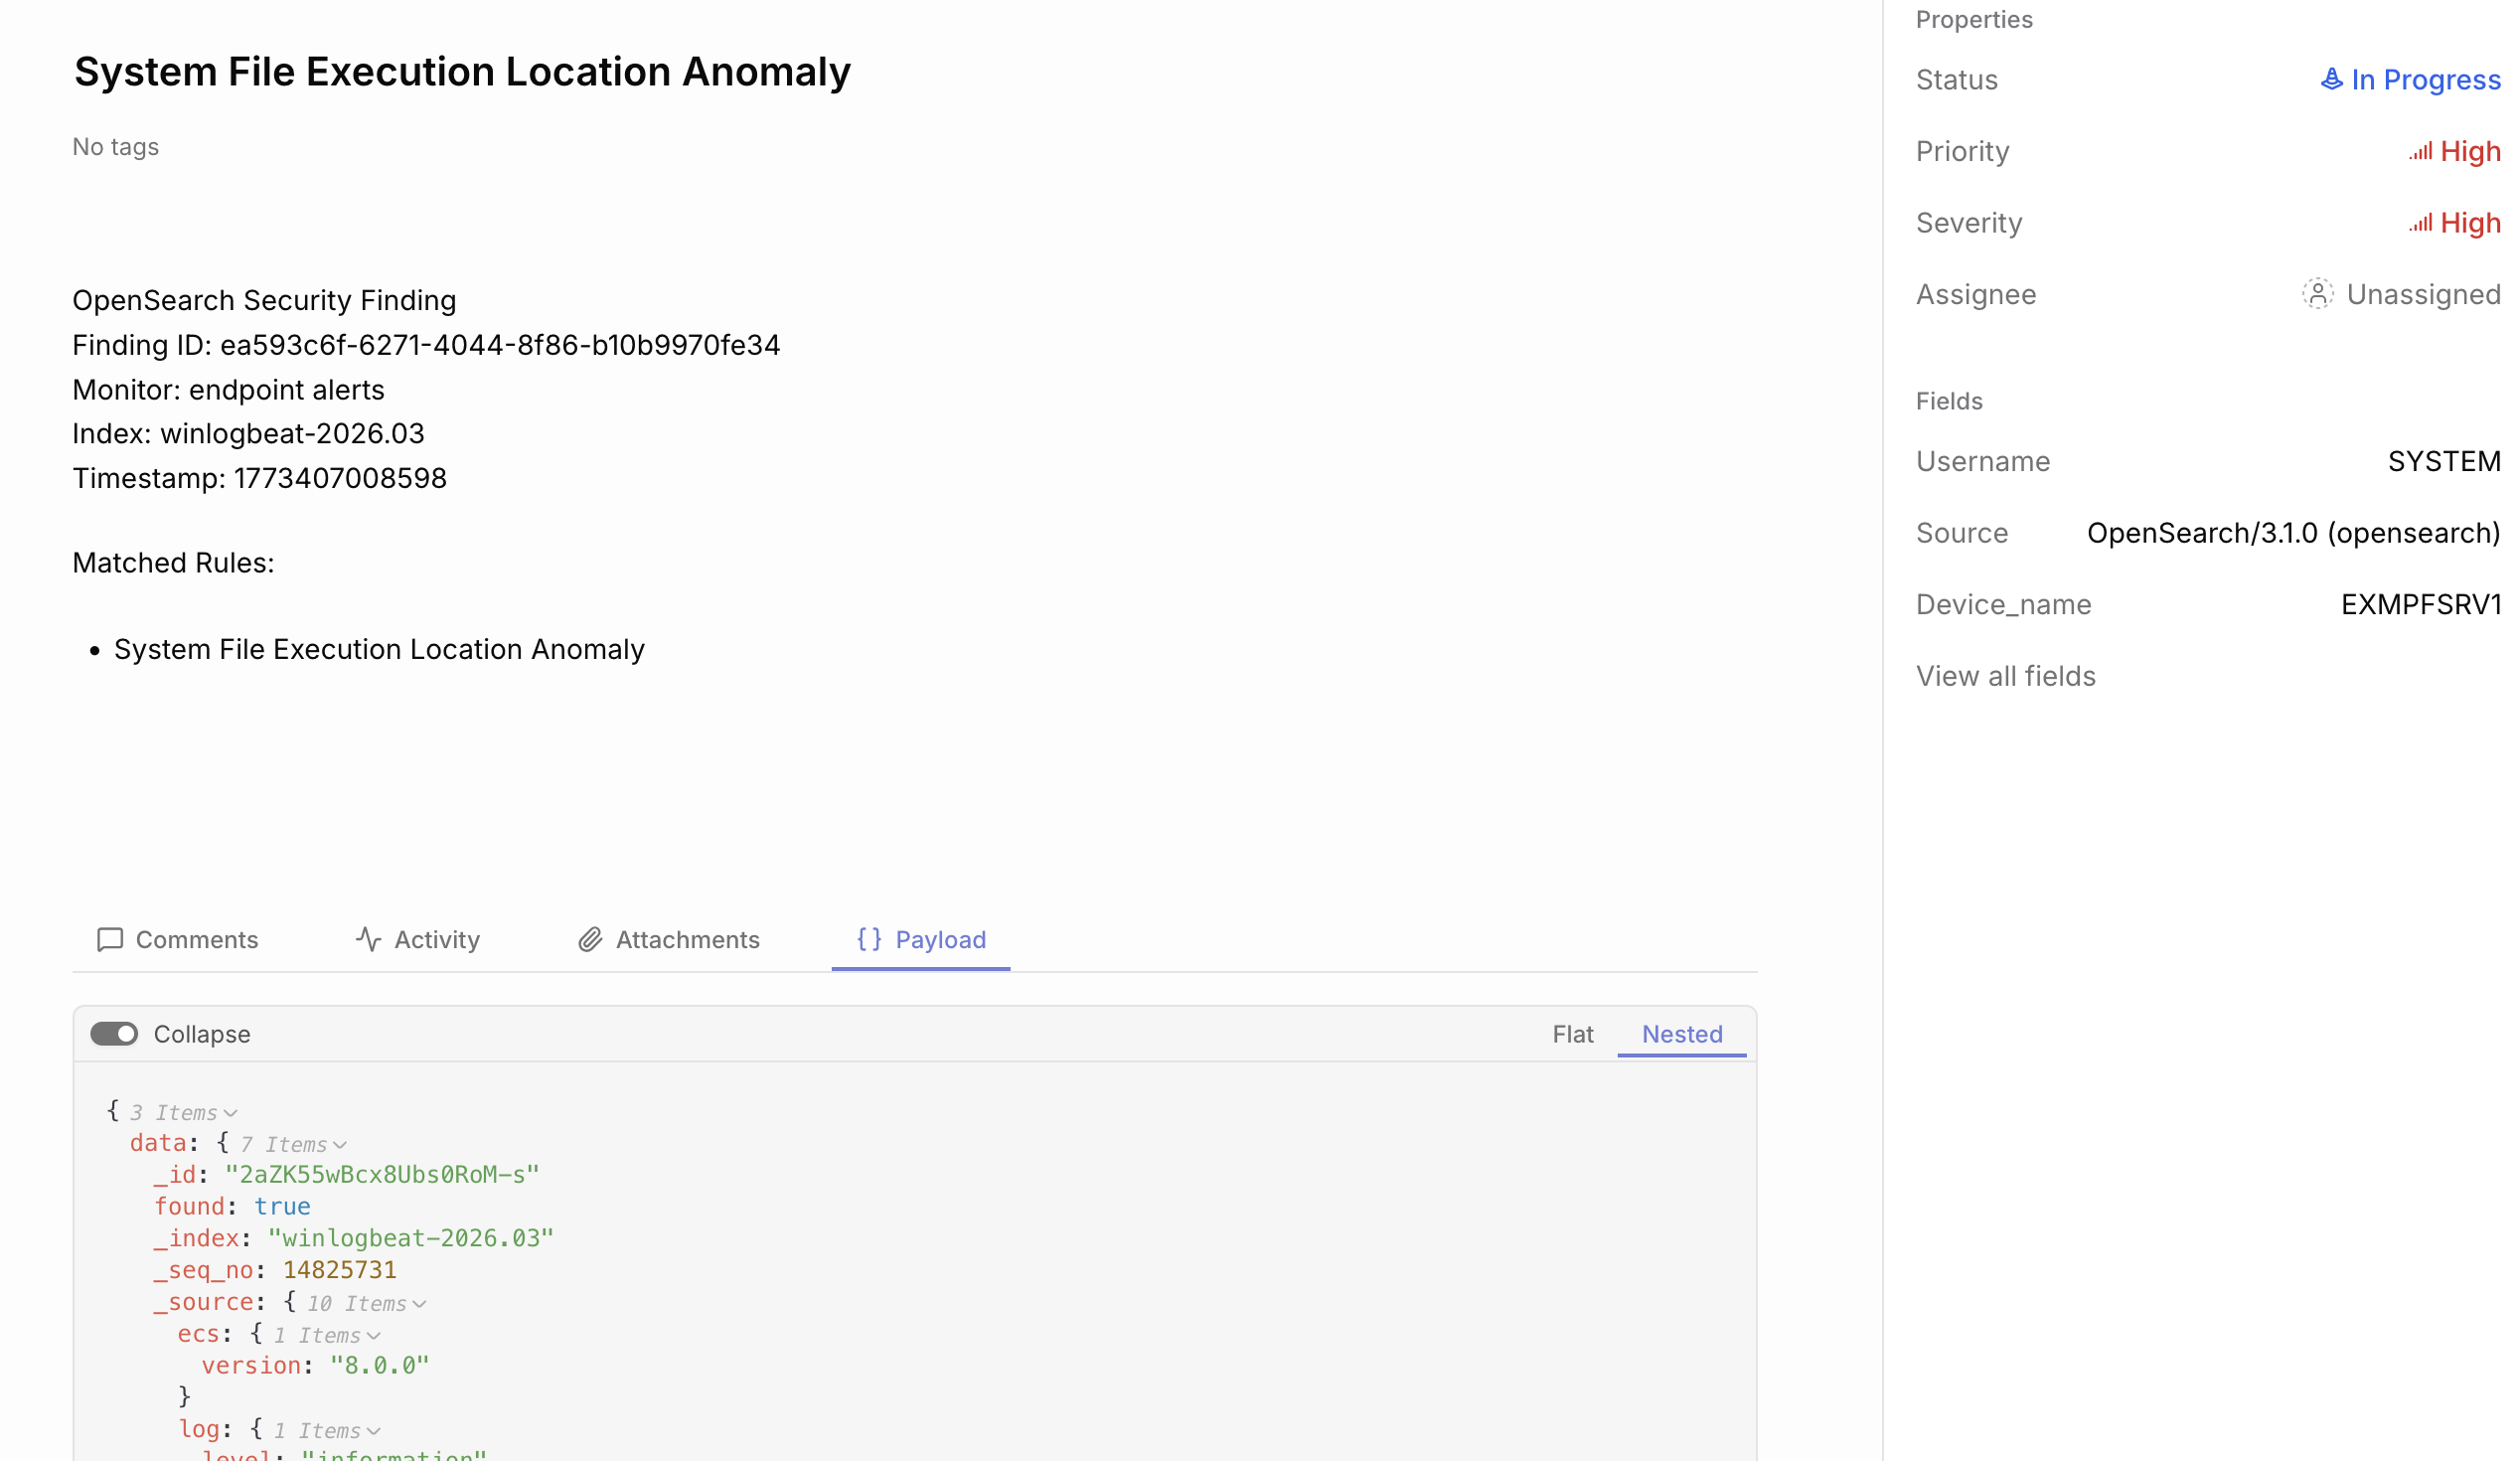Click the Severity High signal icon

pos(2420,223)
